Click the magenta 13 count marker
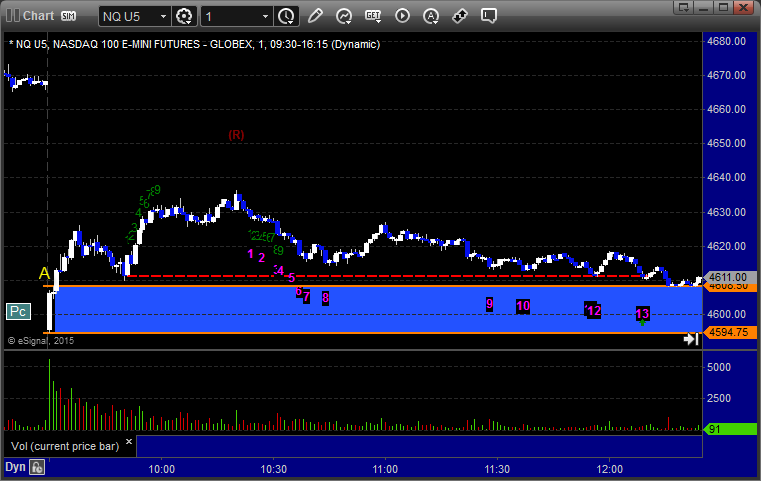The height and width of the screenshot is (481, 761). pyautogui.click(x=643, y=314)
